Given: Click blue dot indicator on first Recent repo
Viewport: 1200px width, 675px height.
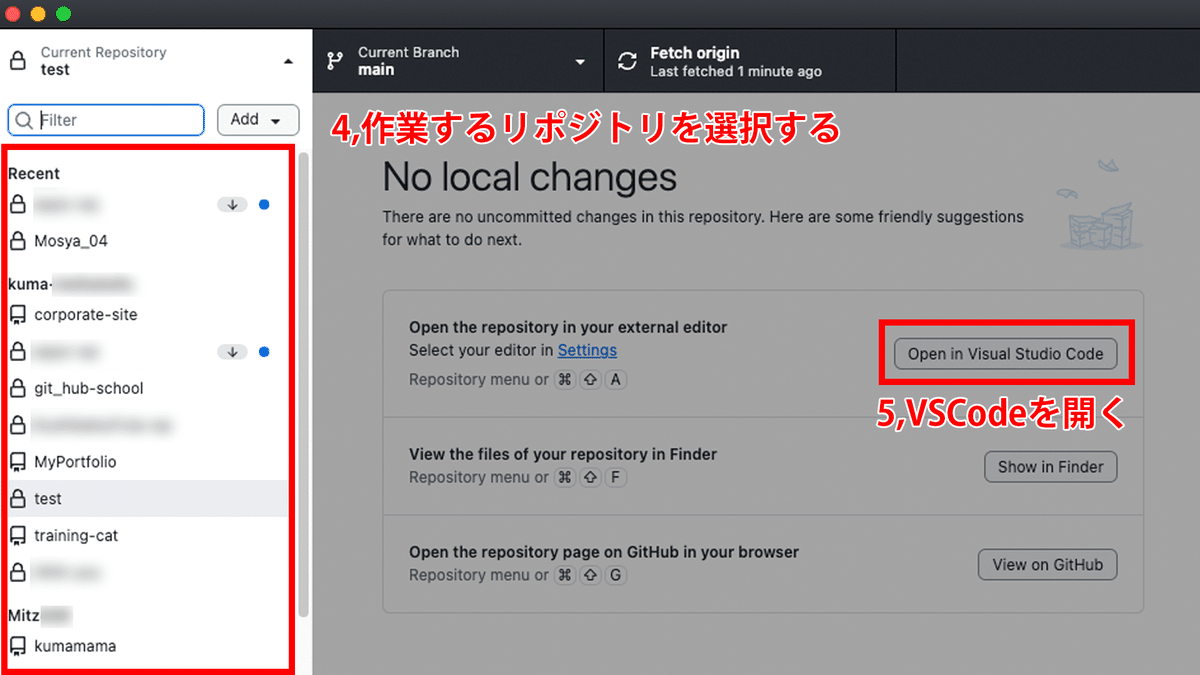Looking at the screenshot, I should click(x=264, y=205).
